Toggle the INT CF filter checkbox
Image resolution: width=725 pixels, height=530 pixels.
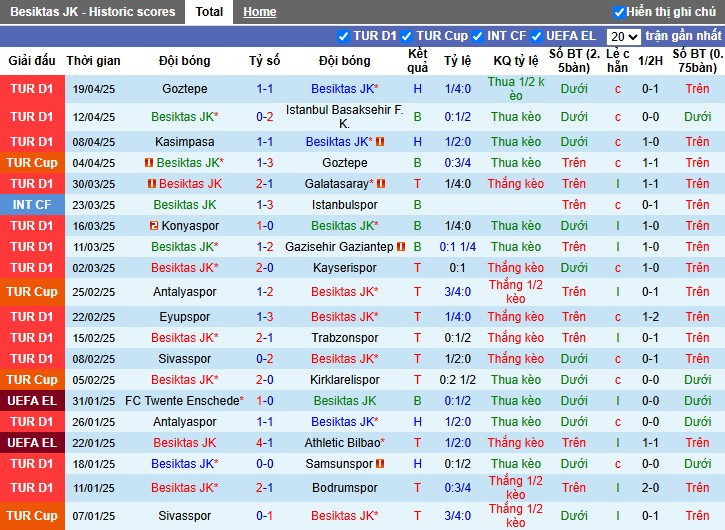477,36
